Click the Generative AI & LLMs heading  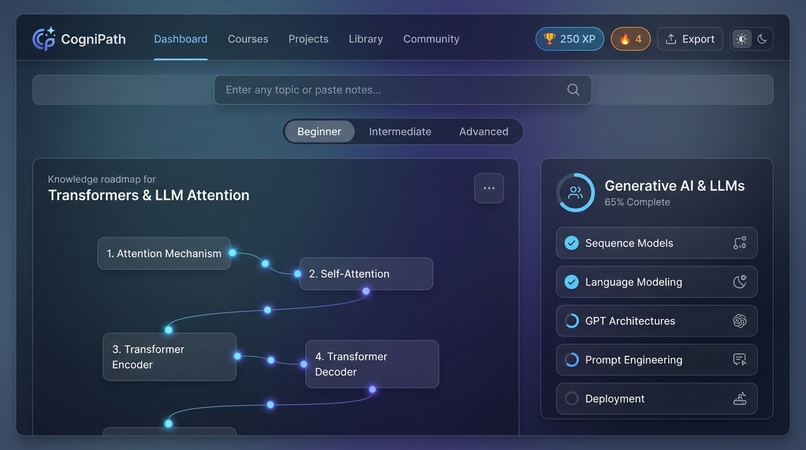point(674,186)
